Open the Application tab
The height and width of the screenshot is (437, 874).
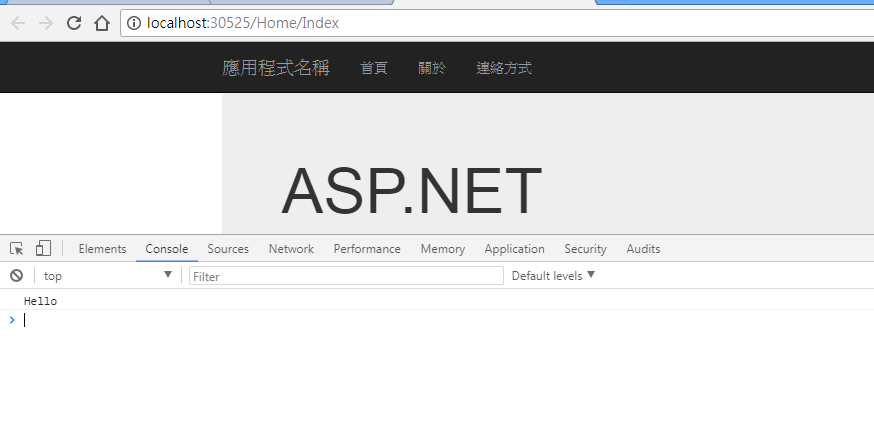(514, 249)
